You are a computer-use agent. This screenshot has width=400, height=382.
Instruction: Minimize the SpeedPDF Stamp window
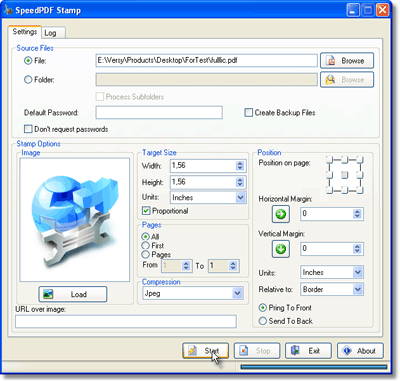pos(353,10)
